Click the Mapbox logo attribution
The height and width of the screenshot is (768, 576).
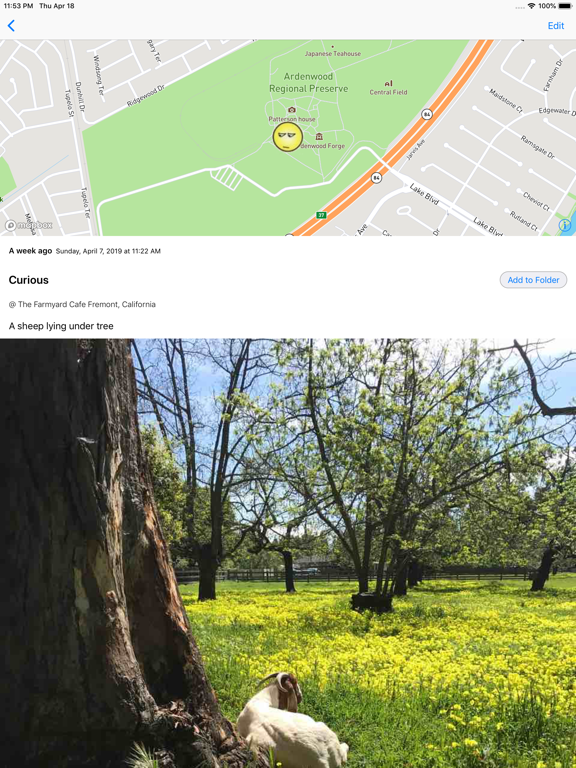(28, 225)
